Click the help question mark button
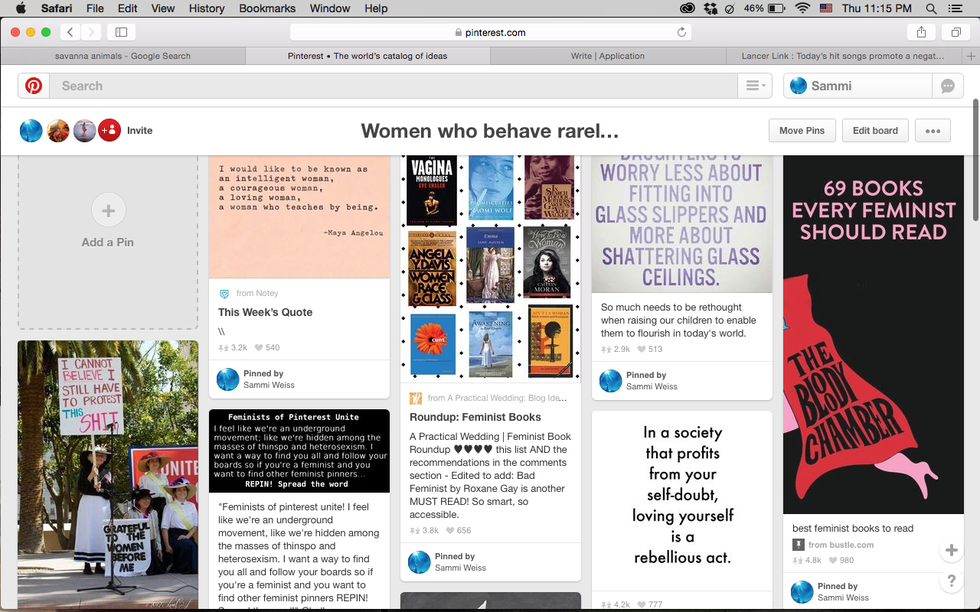Image resolution: width=980 pixels, height=612 pixels. [952, 581]
